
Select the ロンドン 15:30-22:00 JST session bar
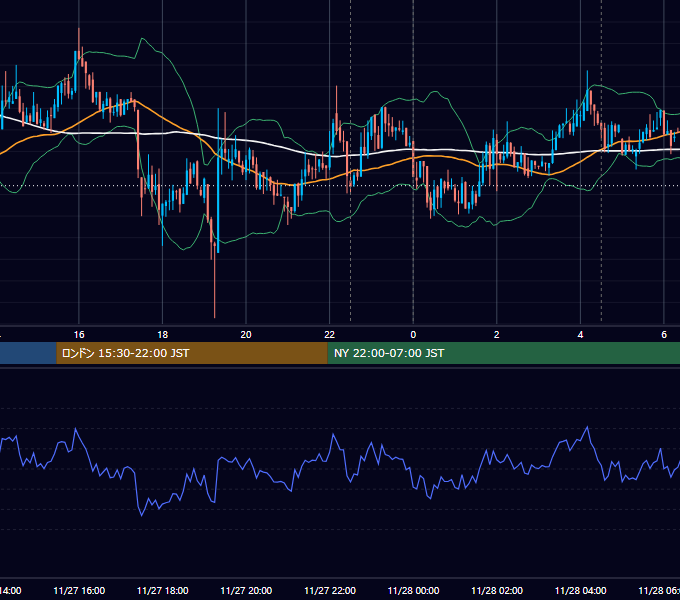tap(192, 353)
